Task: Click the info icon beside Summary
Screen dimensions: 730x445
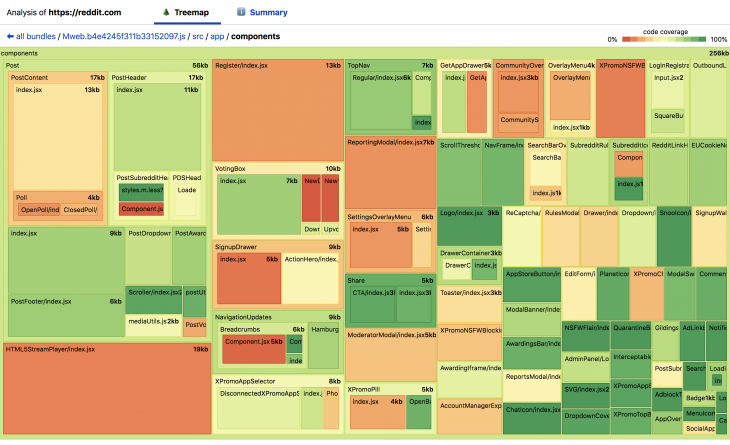Action: [241, 12]
